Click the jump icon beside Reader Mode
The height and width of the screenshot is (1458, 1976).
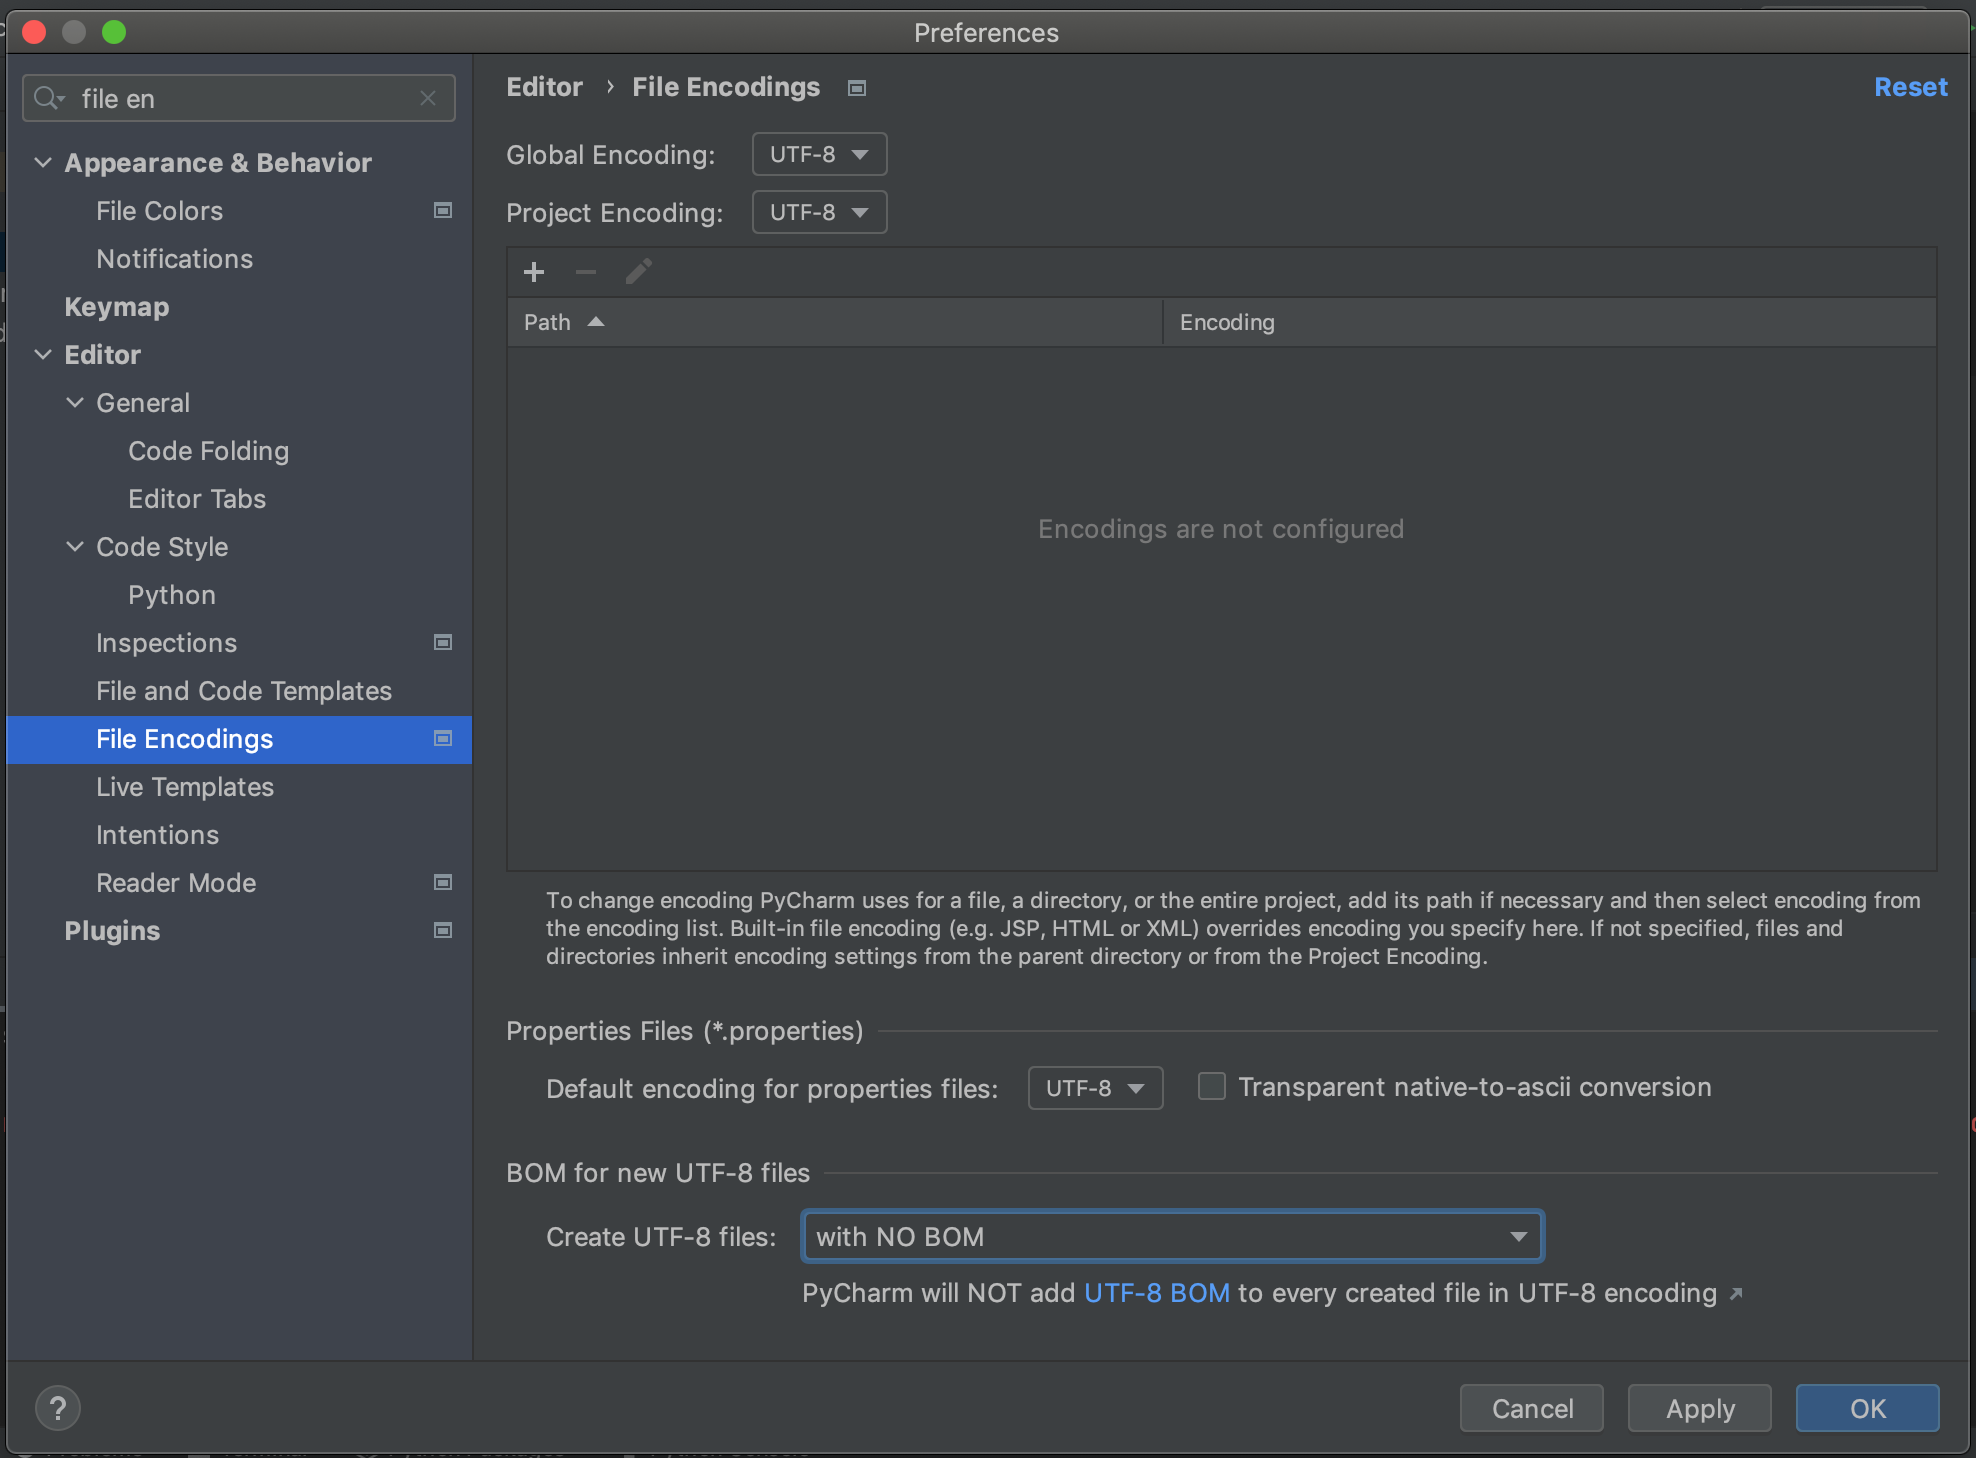click(442, 882)
